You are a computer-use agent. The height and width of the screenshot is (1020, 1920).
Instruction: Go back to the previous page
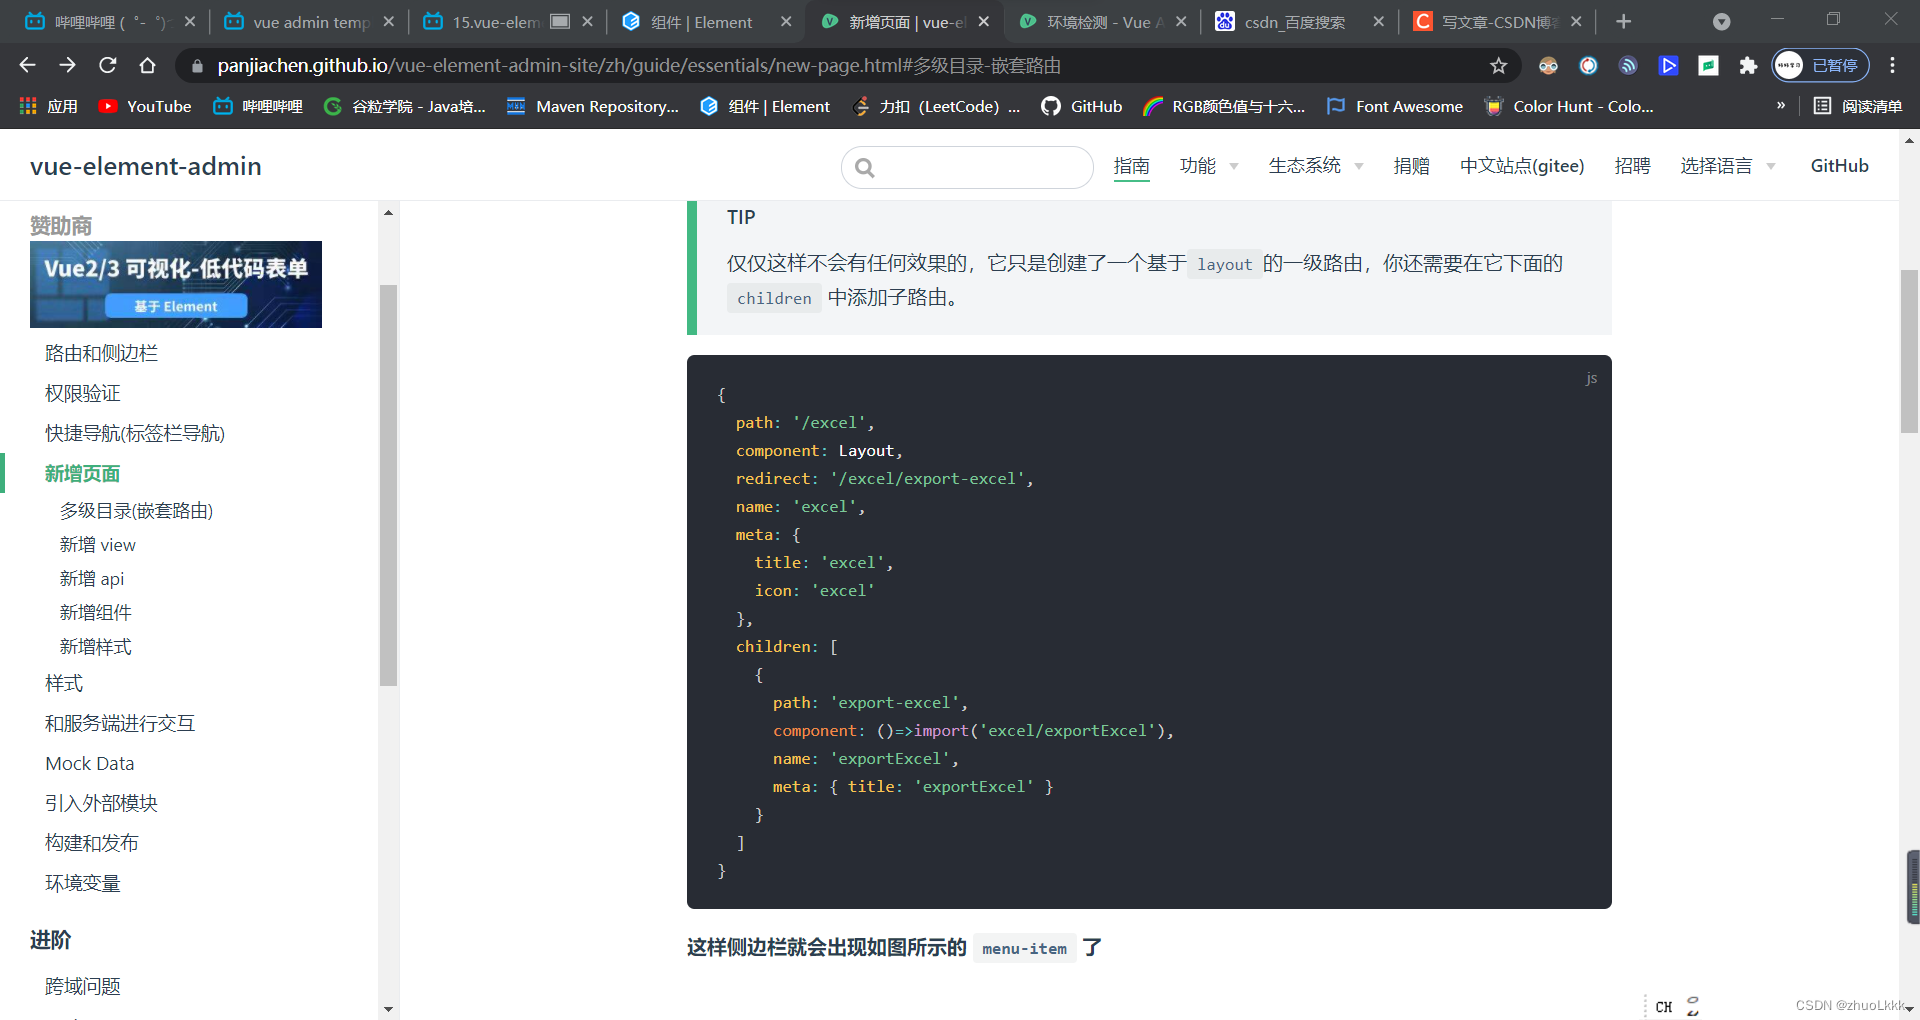coord(27,65)
